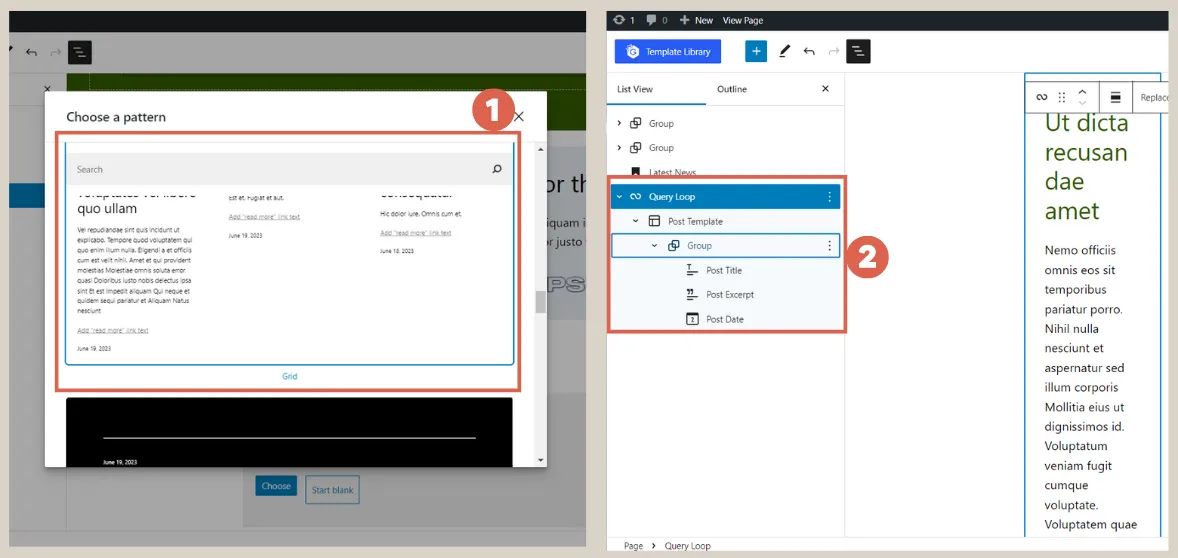Select the Query Loop block row
The width and height of the screenshot is (1178, 558).
pos(726,197)
